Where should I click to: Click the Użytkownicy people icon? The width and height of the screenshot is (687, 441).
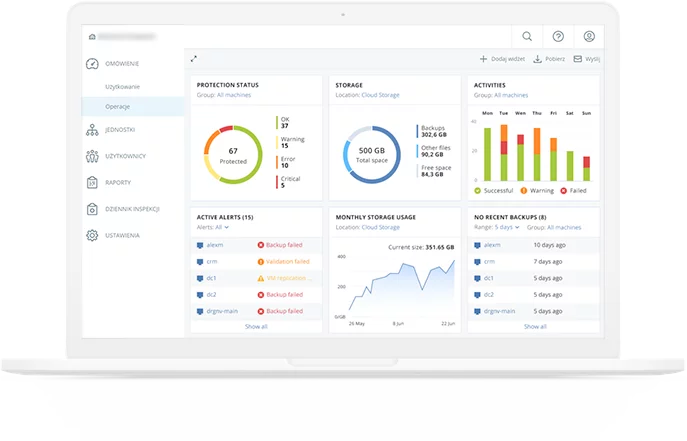(x=92, y=156)
